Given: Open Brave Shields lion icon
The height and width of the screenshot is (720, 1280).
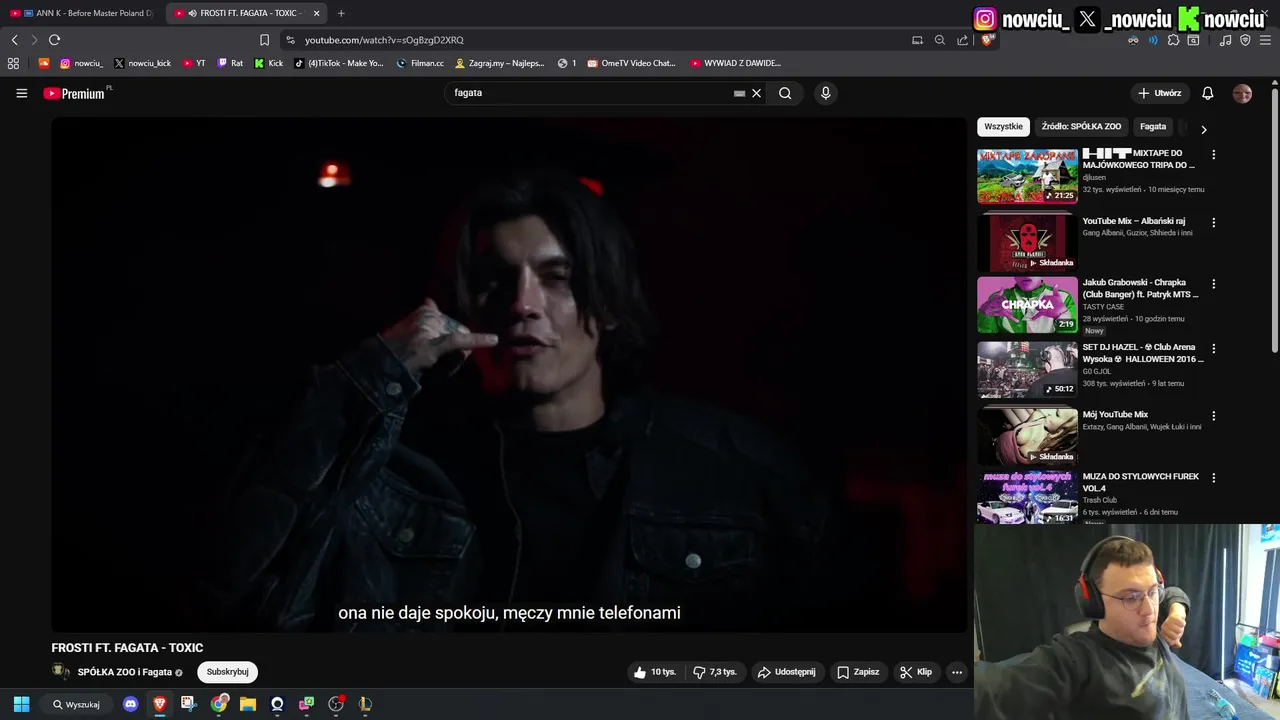Looking at the screenshot, I should pos(987,40).
